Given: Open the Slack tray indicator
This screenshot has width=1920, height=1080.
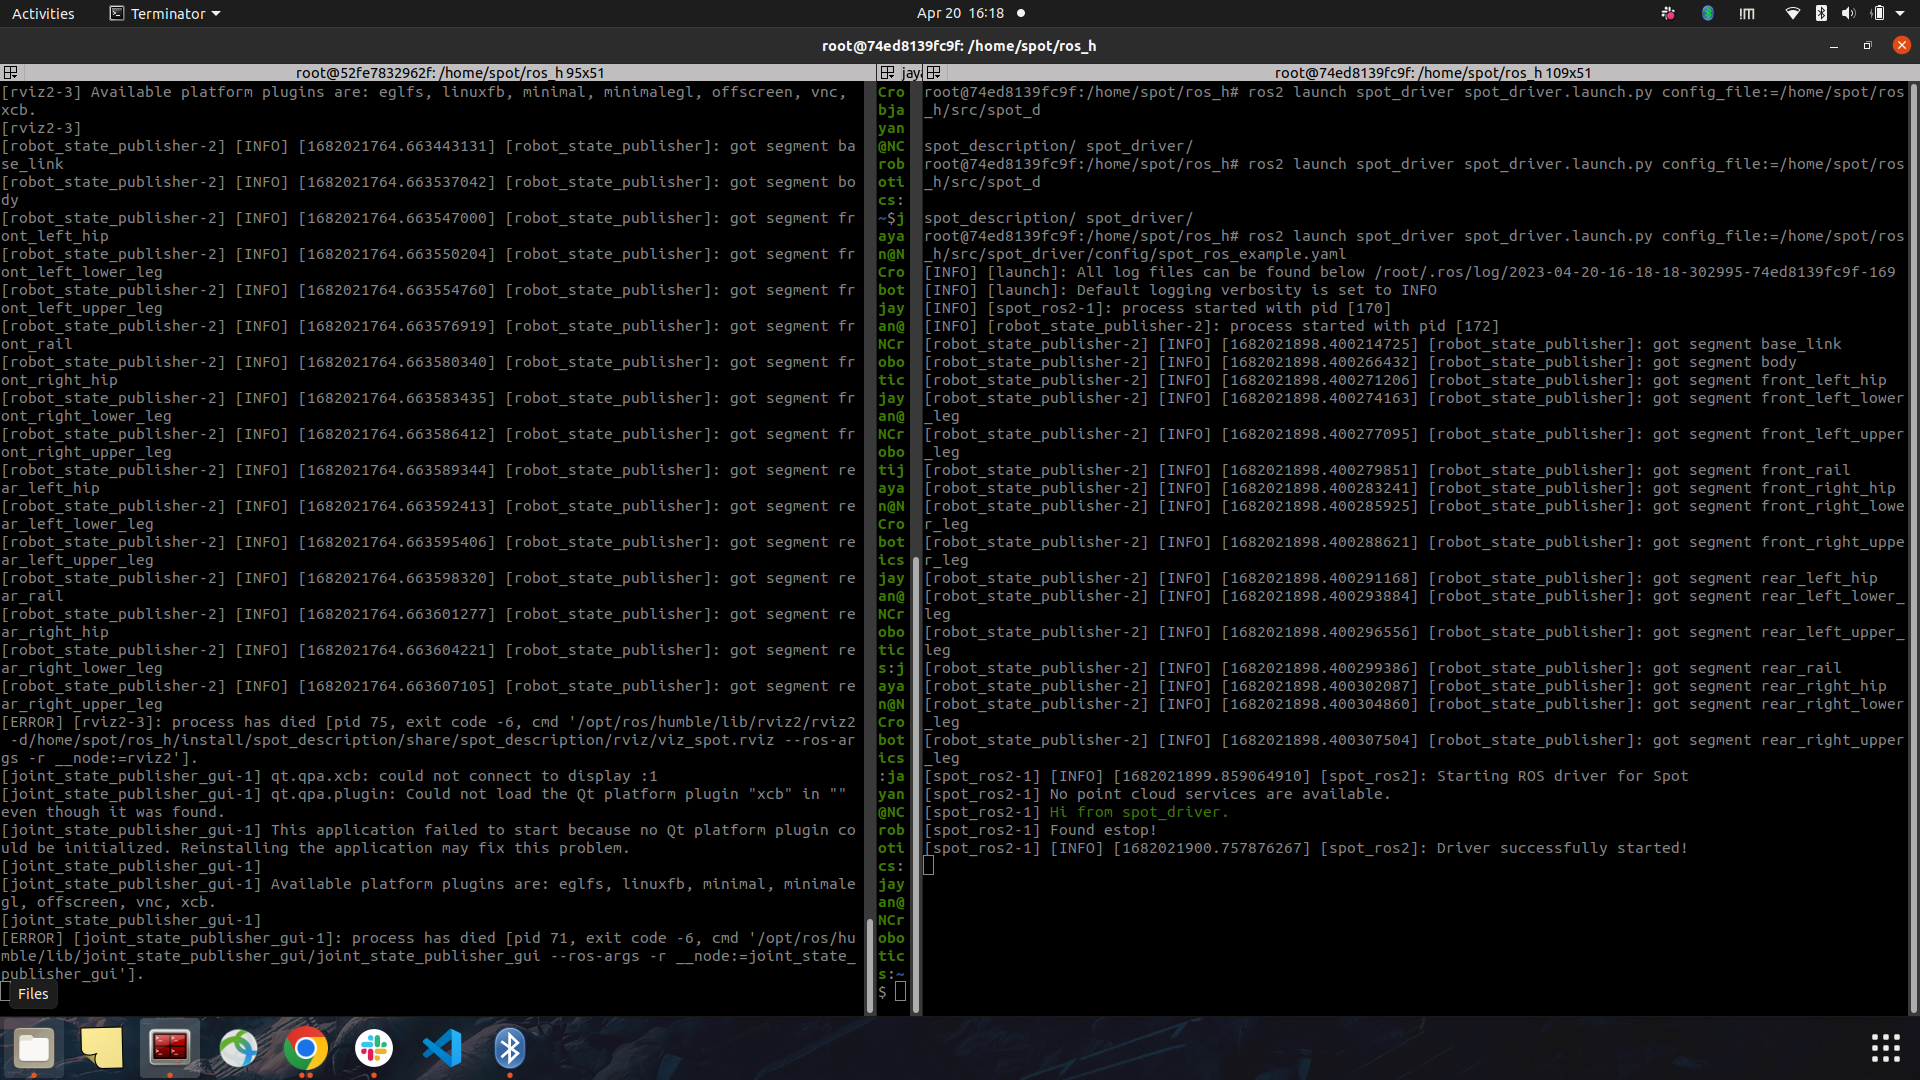Looking at the screenshot, I should pyautogui.click(x=1668, y=13).
